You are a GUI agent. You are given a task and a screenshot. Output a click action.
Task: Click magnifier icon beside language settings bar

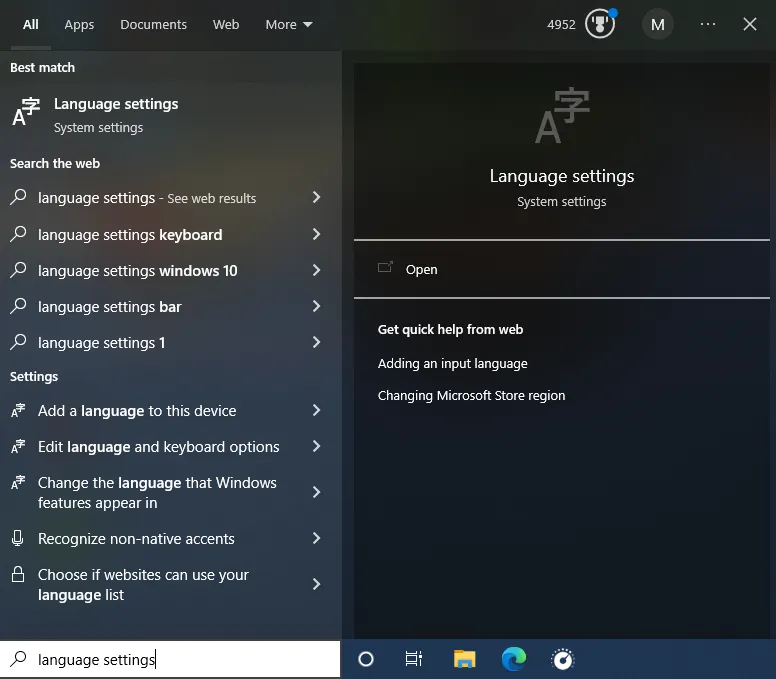(18, 306)
